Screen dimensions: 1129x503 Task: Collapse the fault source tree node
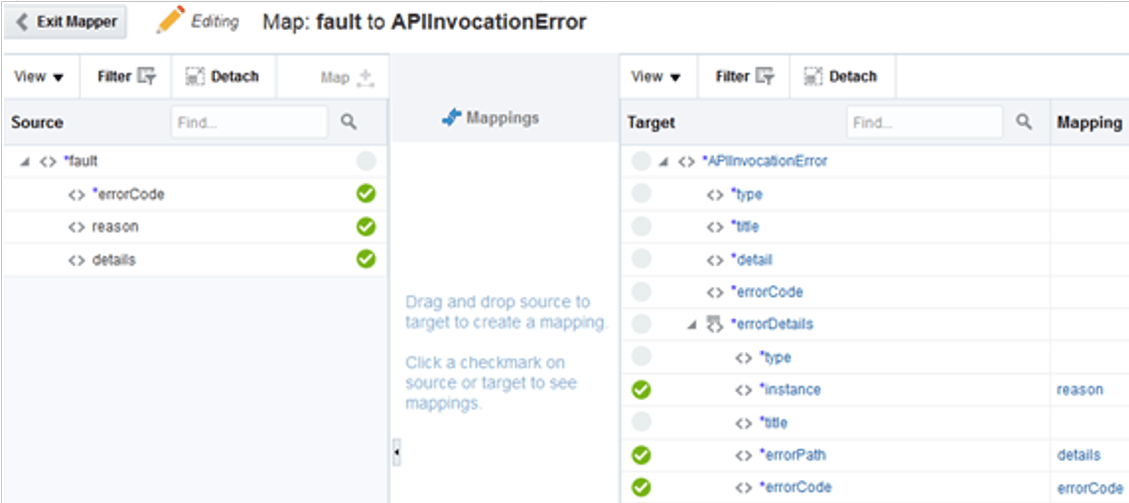pos(24,161)
